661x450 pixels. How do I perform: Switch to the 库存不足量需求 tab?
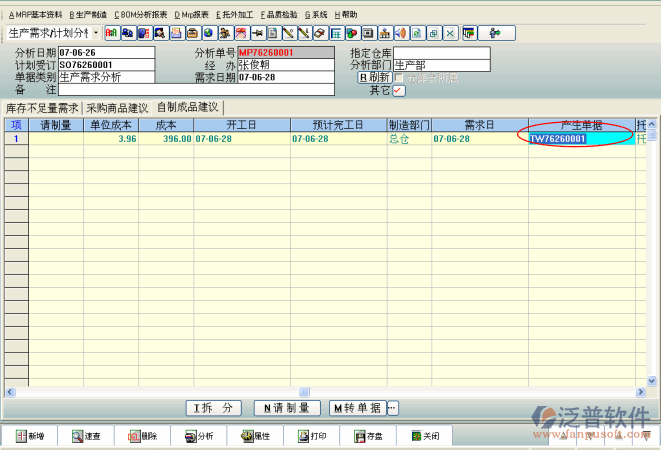tap(42, 107)
